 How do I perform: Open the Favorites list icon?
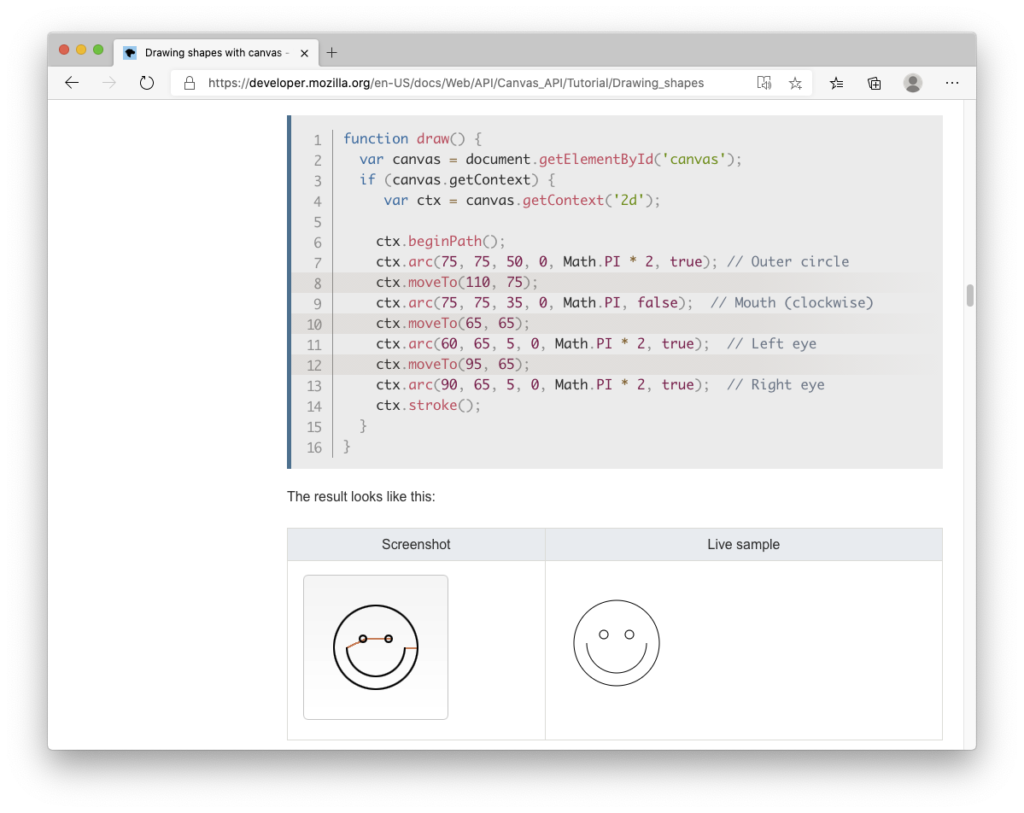pyautogui.click(x=836, y=83)
